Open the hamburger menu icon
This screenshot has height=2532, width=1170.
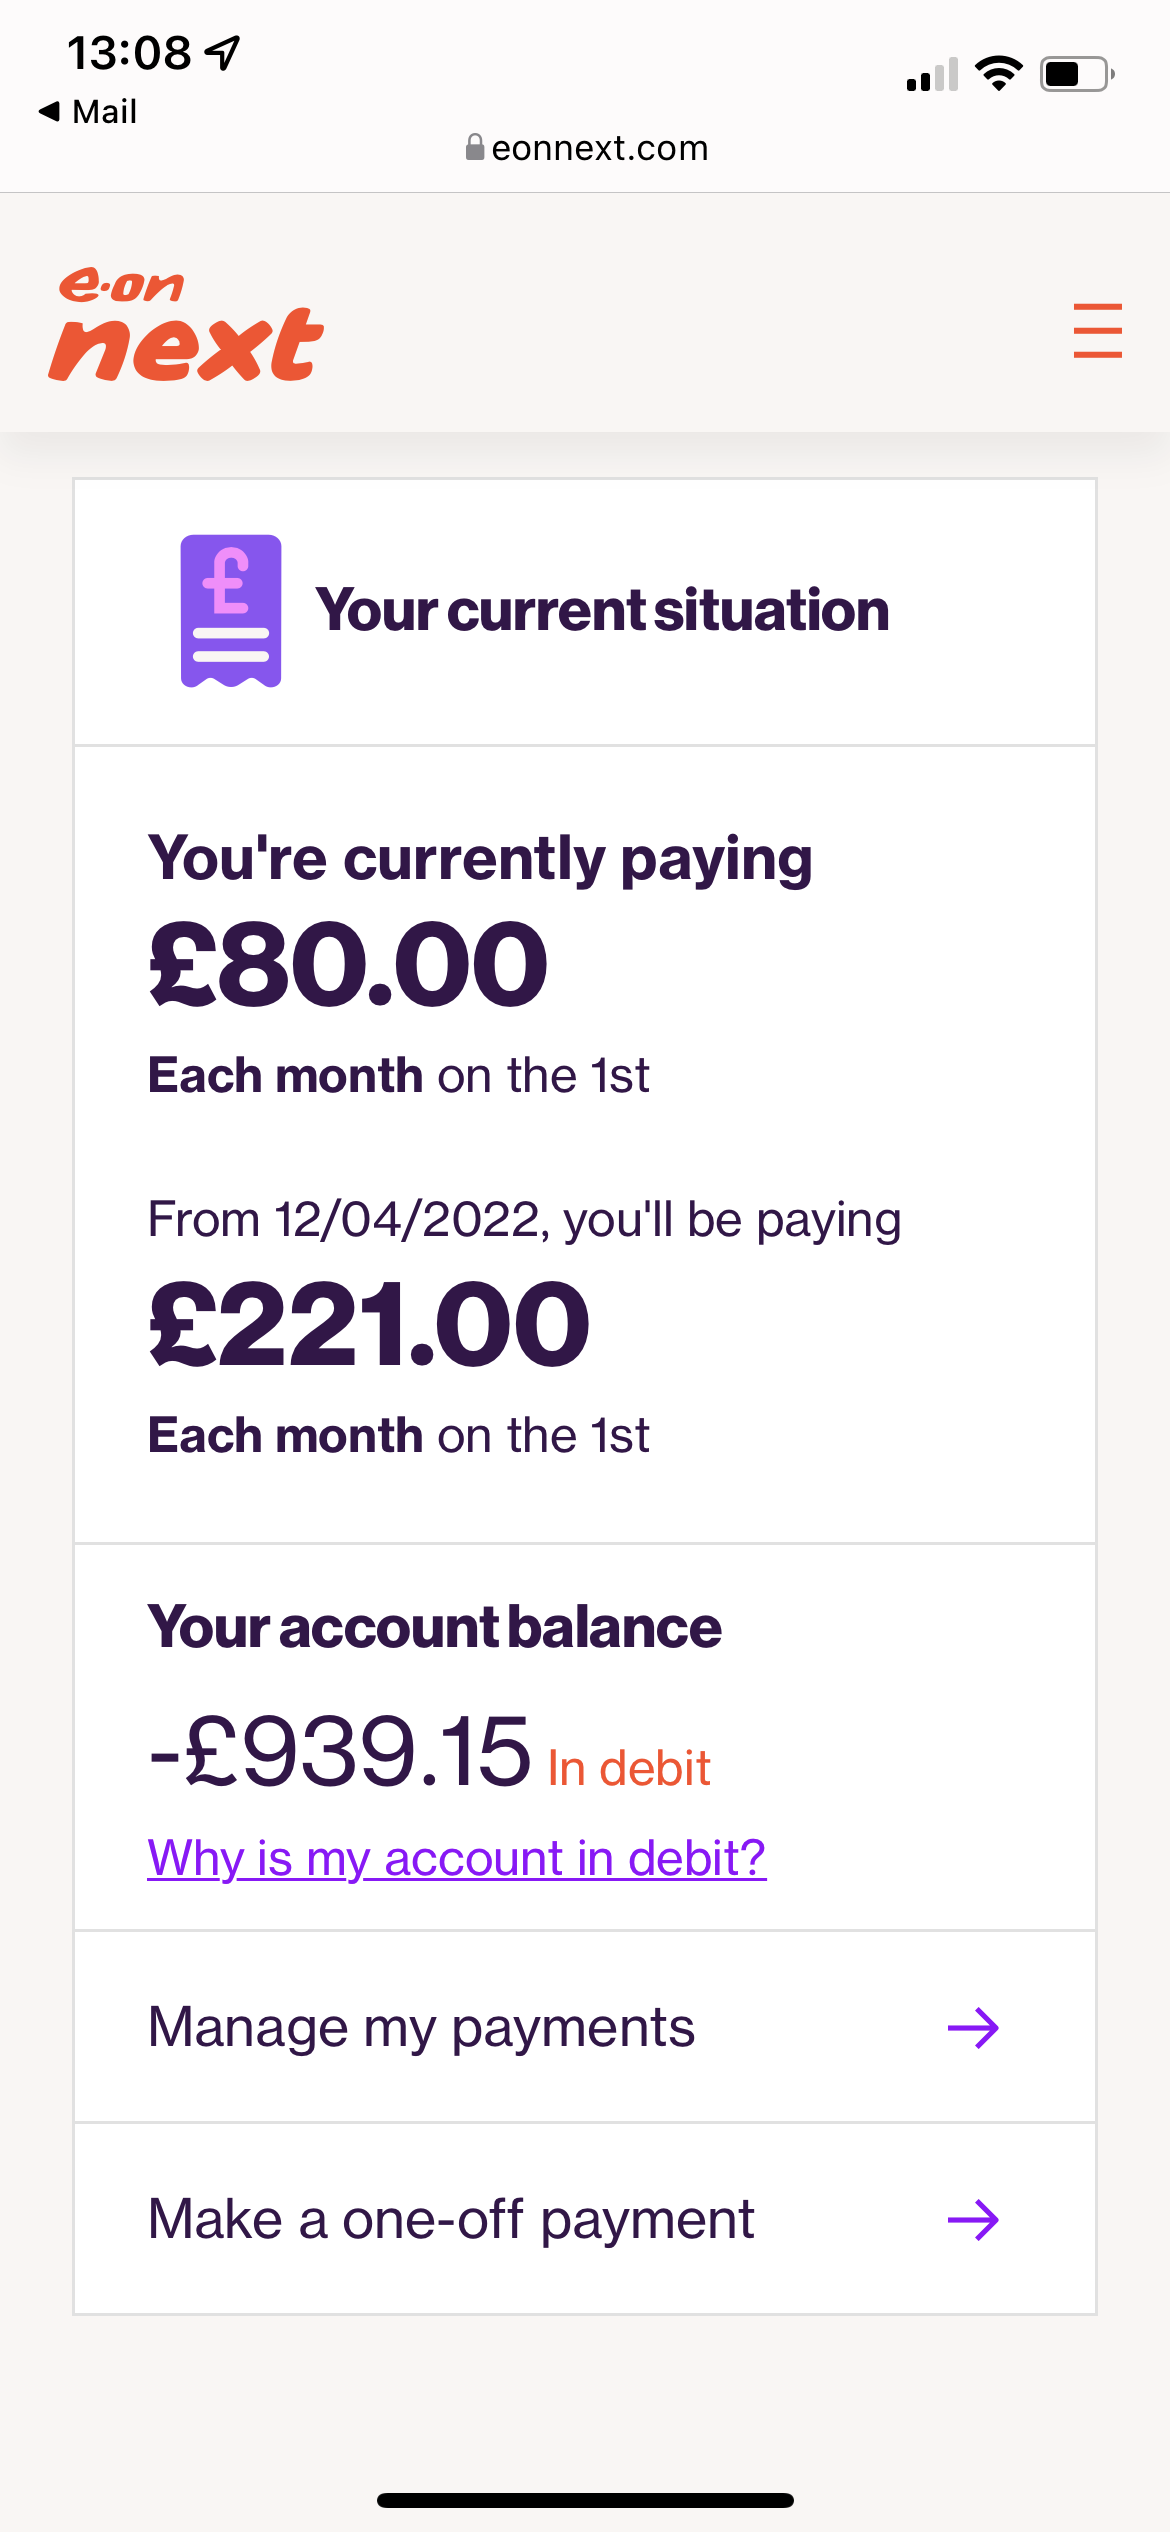pyautogui.click(x=1097, y=330)
